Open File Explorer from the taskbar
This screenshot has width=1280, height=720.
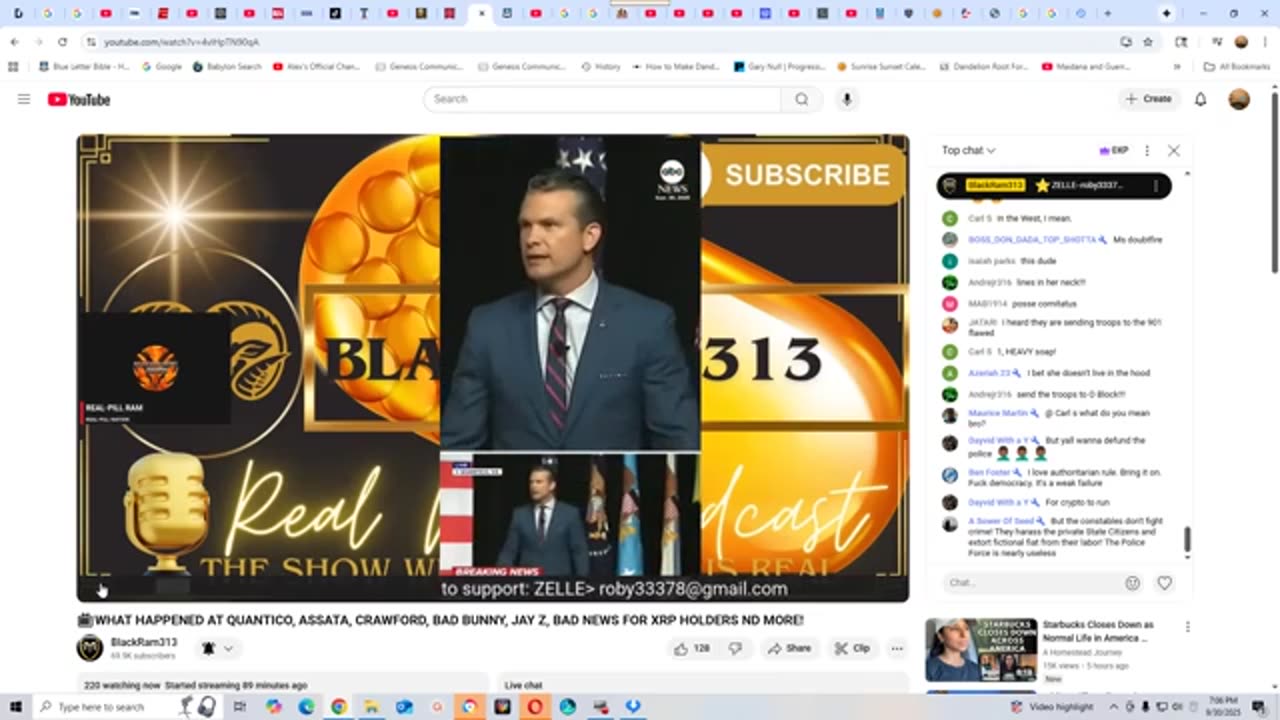[x=371, y=706]
